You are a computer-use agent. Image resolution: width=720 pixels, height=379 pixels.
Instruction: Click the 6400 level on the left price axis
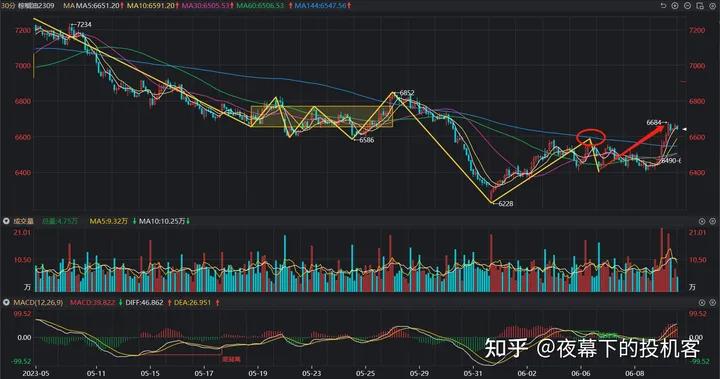coord(23,173)
